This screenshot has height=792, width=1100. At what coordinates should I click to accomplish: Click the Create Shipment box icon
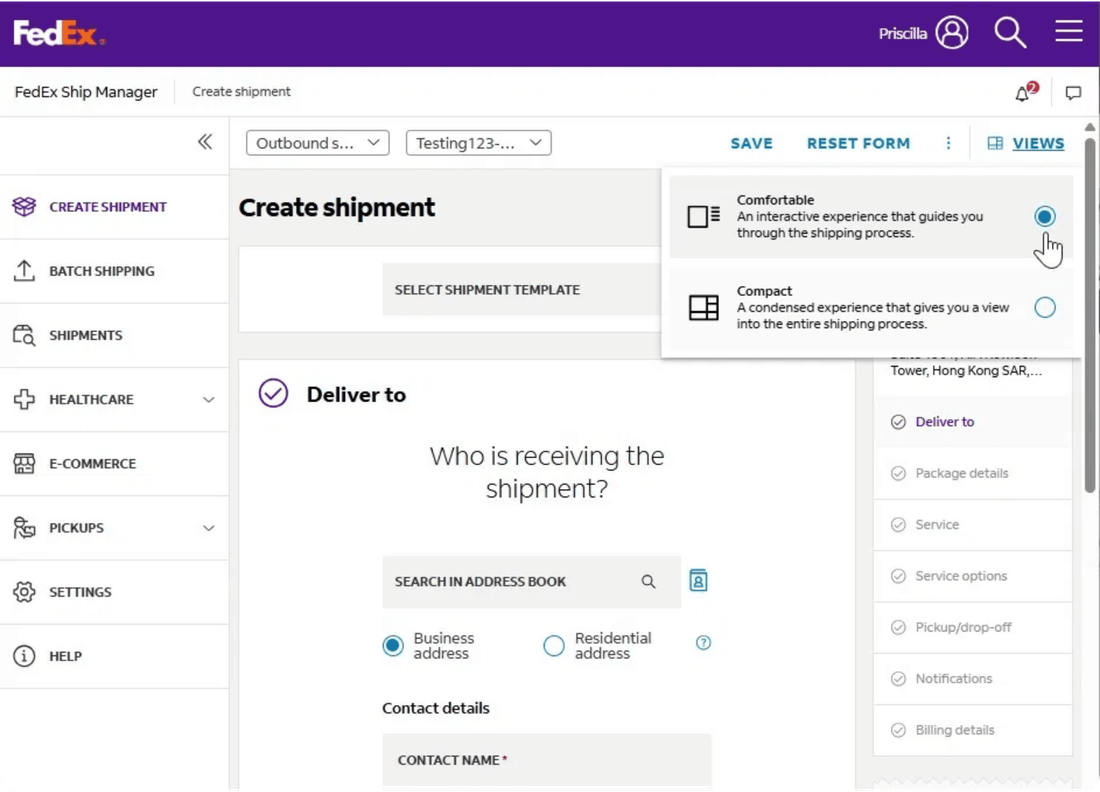24,206
